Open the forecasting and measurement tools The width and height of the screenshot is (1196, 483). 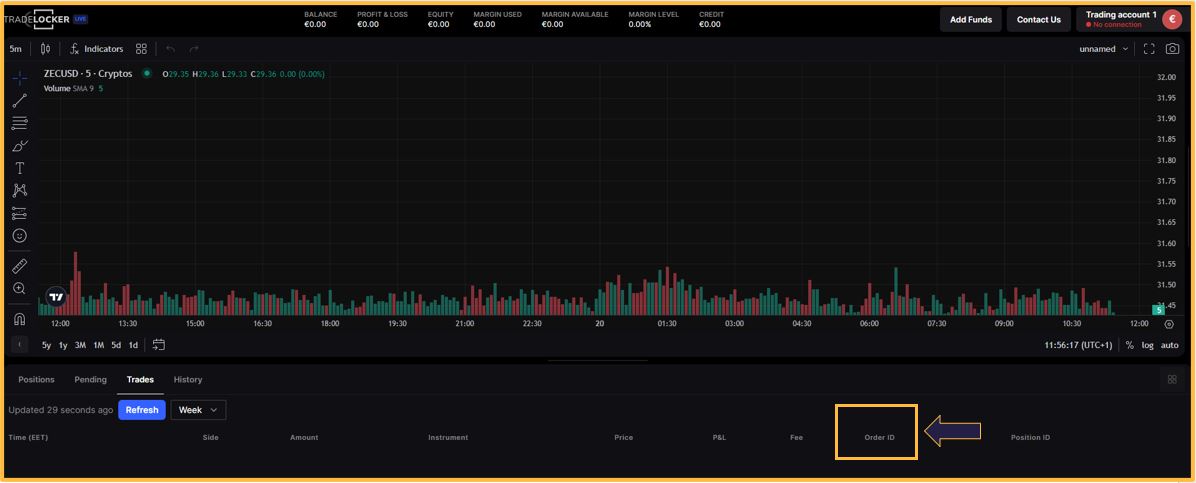click(x=20, y=213)
